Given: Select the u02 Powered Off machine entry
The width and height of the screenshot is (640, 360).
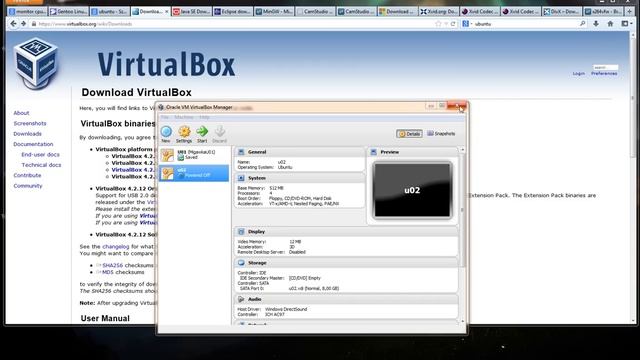Looking at the screenshot, I should (x=194, y=173).
